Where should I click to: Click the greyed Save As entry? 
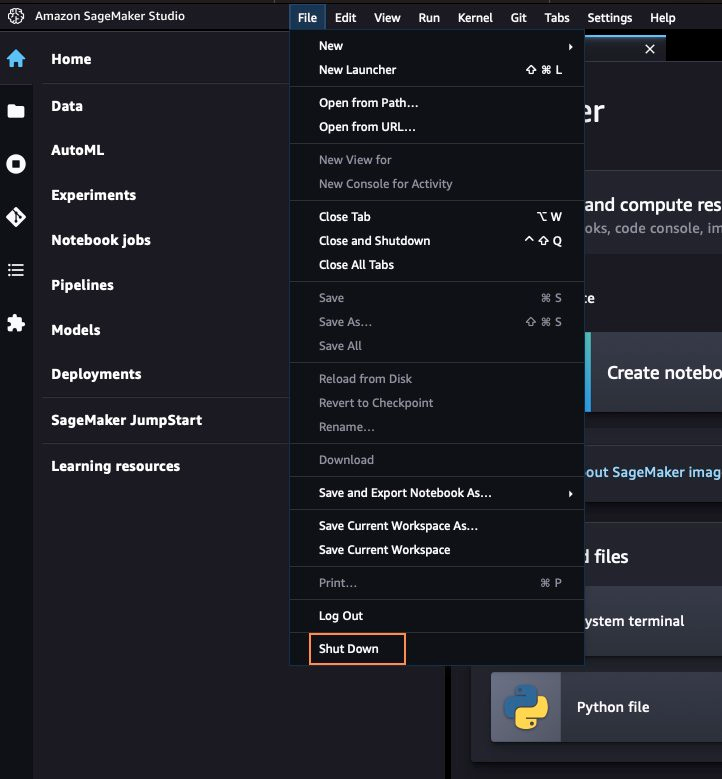pos(437,322)
